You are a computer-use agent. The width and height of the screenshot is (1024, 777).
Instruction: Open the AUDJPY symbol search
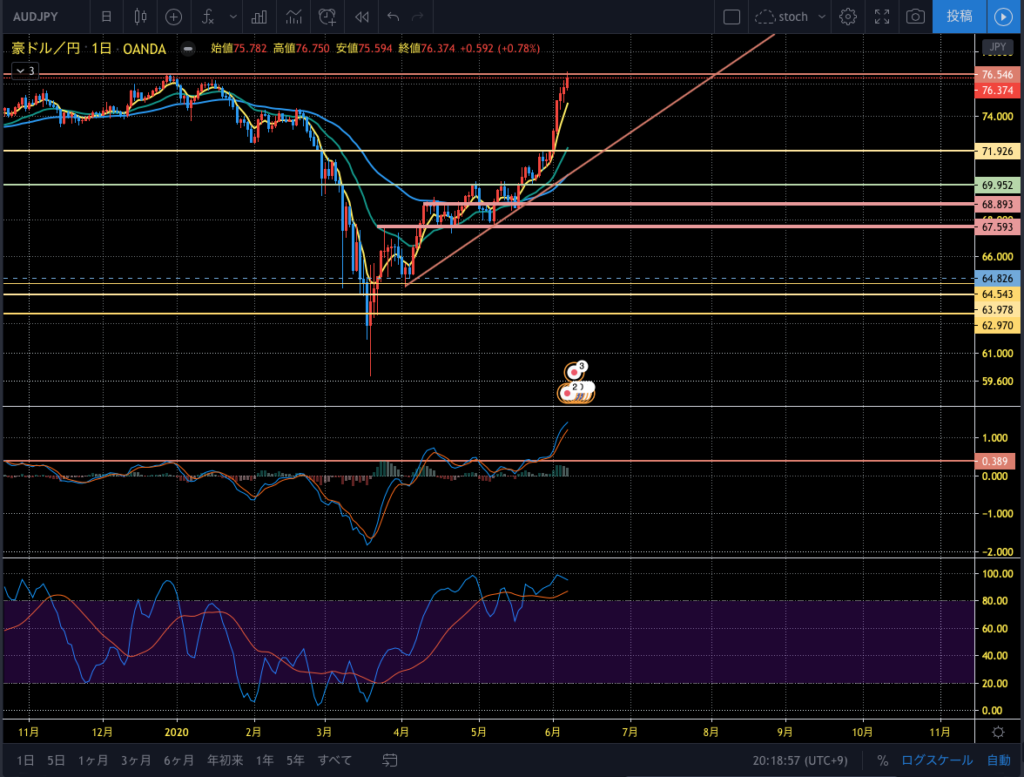36,16
